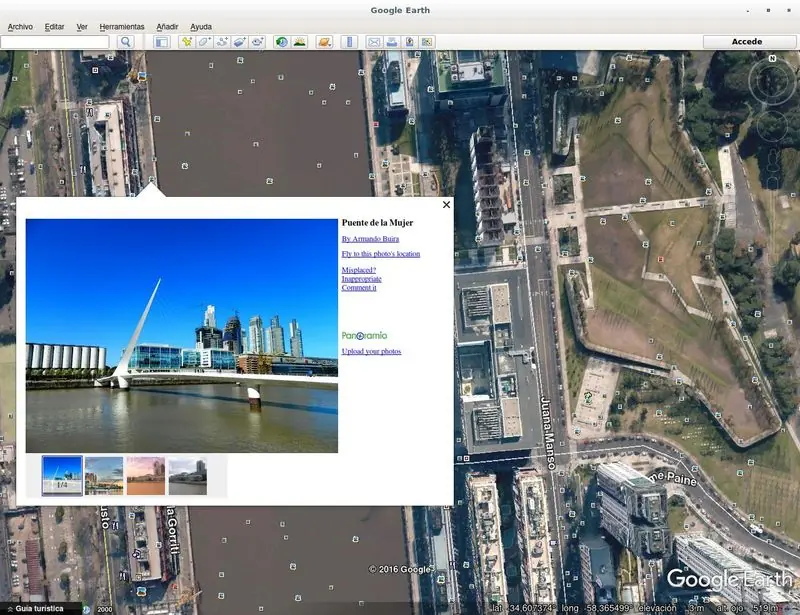Open the Añadir menu
The image size is (800, 615).
167,27
